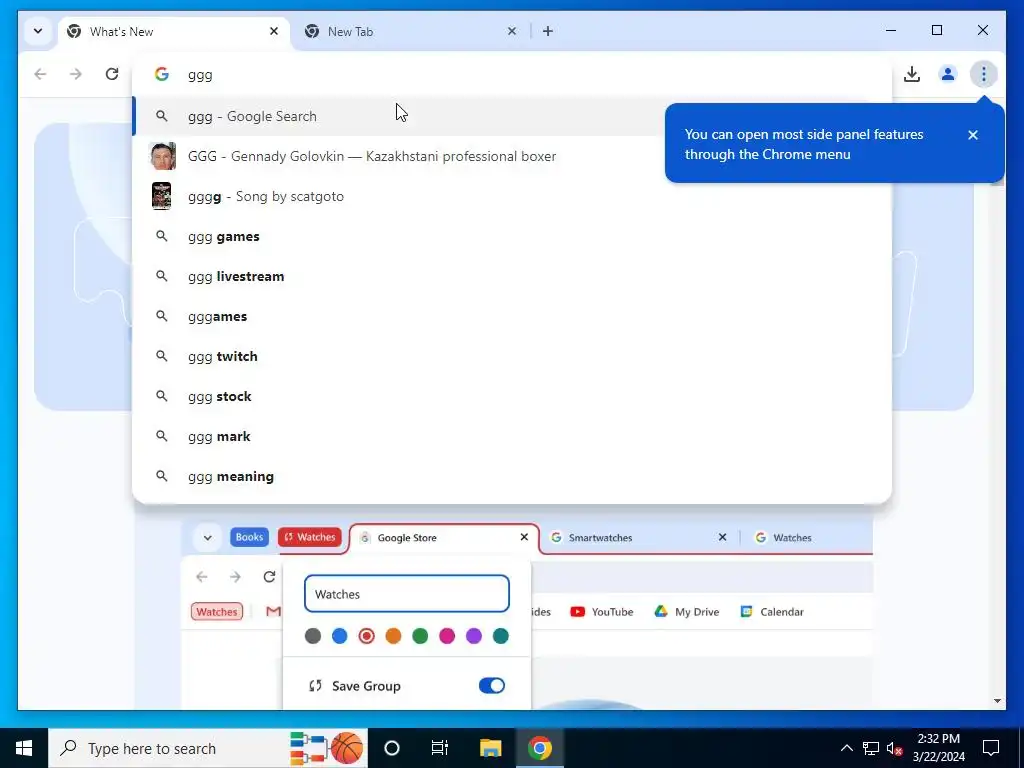Click the Chrome icon on taskbar

click(x=539, y=748)
